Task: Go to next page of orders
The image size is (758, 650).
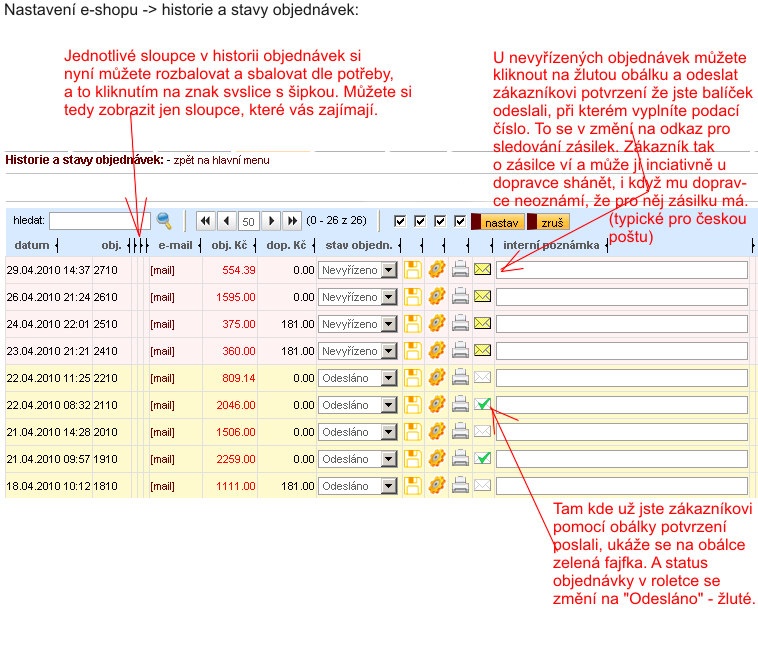Action: pos(271,221)
